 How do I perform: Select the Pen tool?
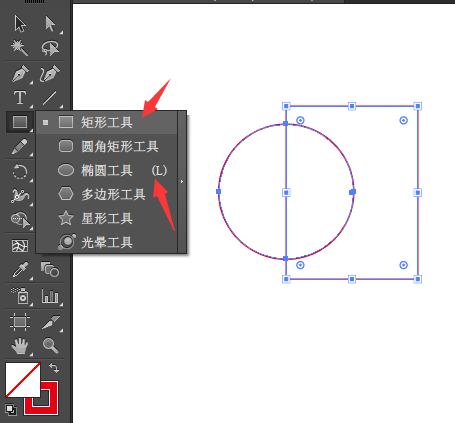pyautogui.click(x=20, y=74)
